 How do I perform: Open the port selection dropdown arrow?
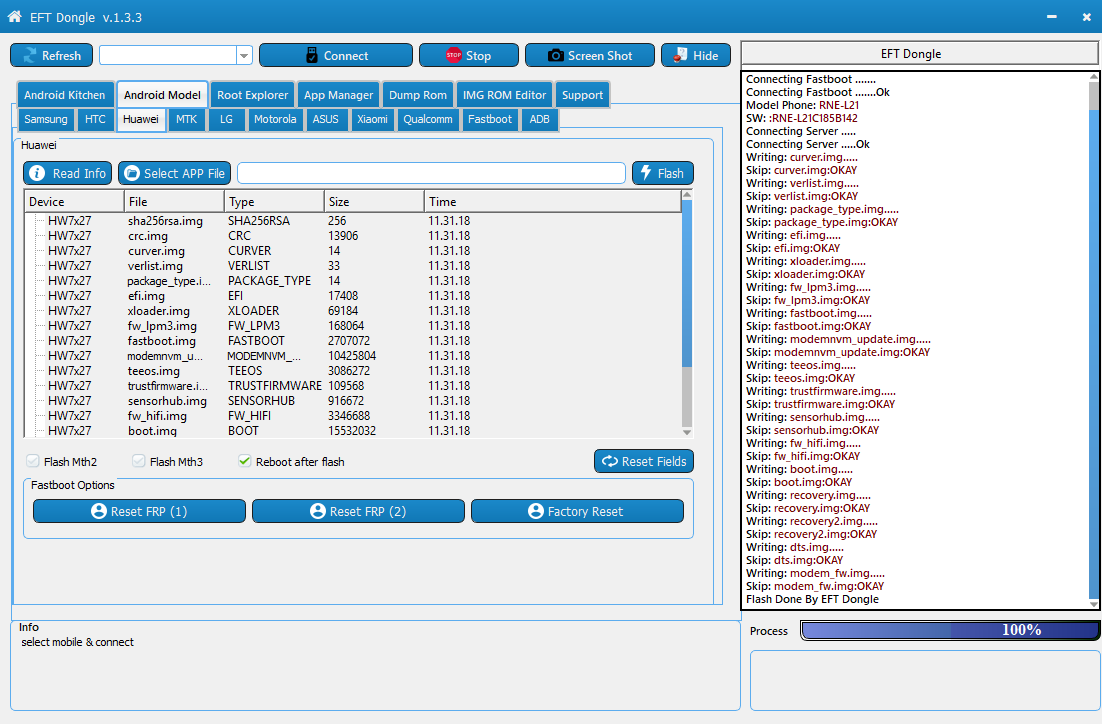(244, 56)
